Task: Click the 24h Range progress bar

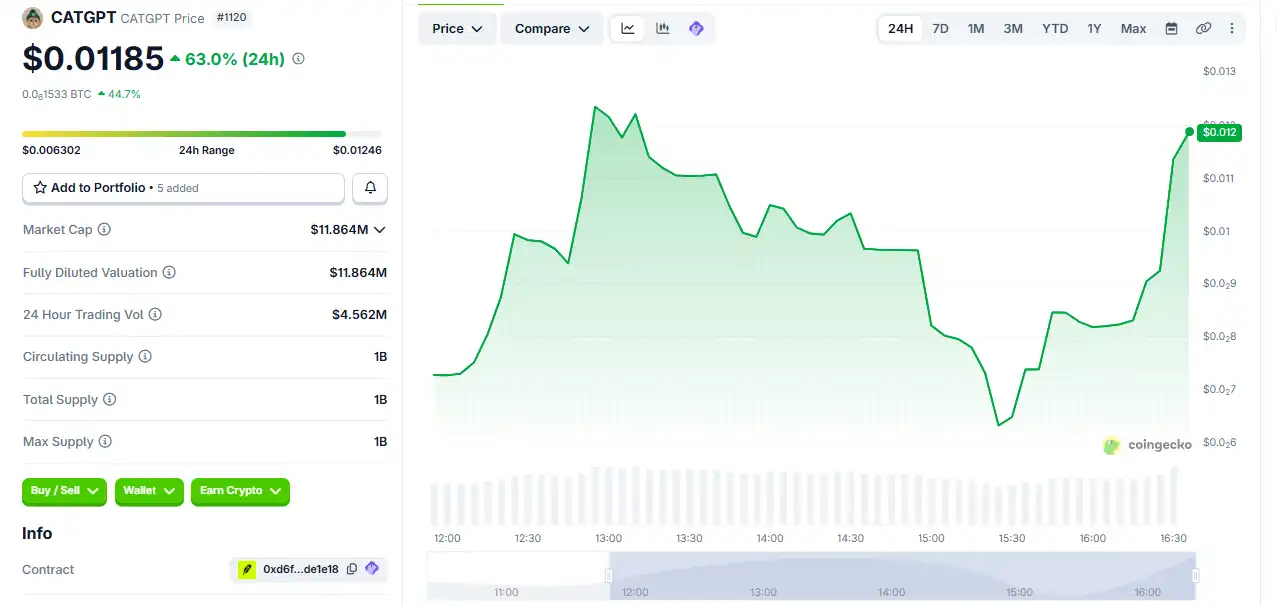Action: tap(202, 134)
